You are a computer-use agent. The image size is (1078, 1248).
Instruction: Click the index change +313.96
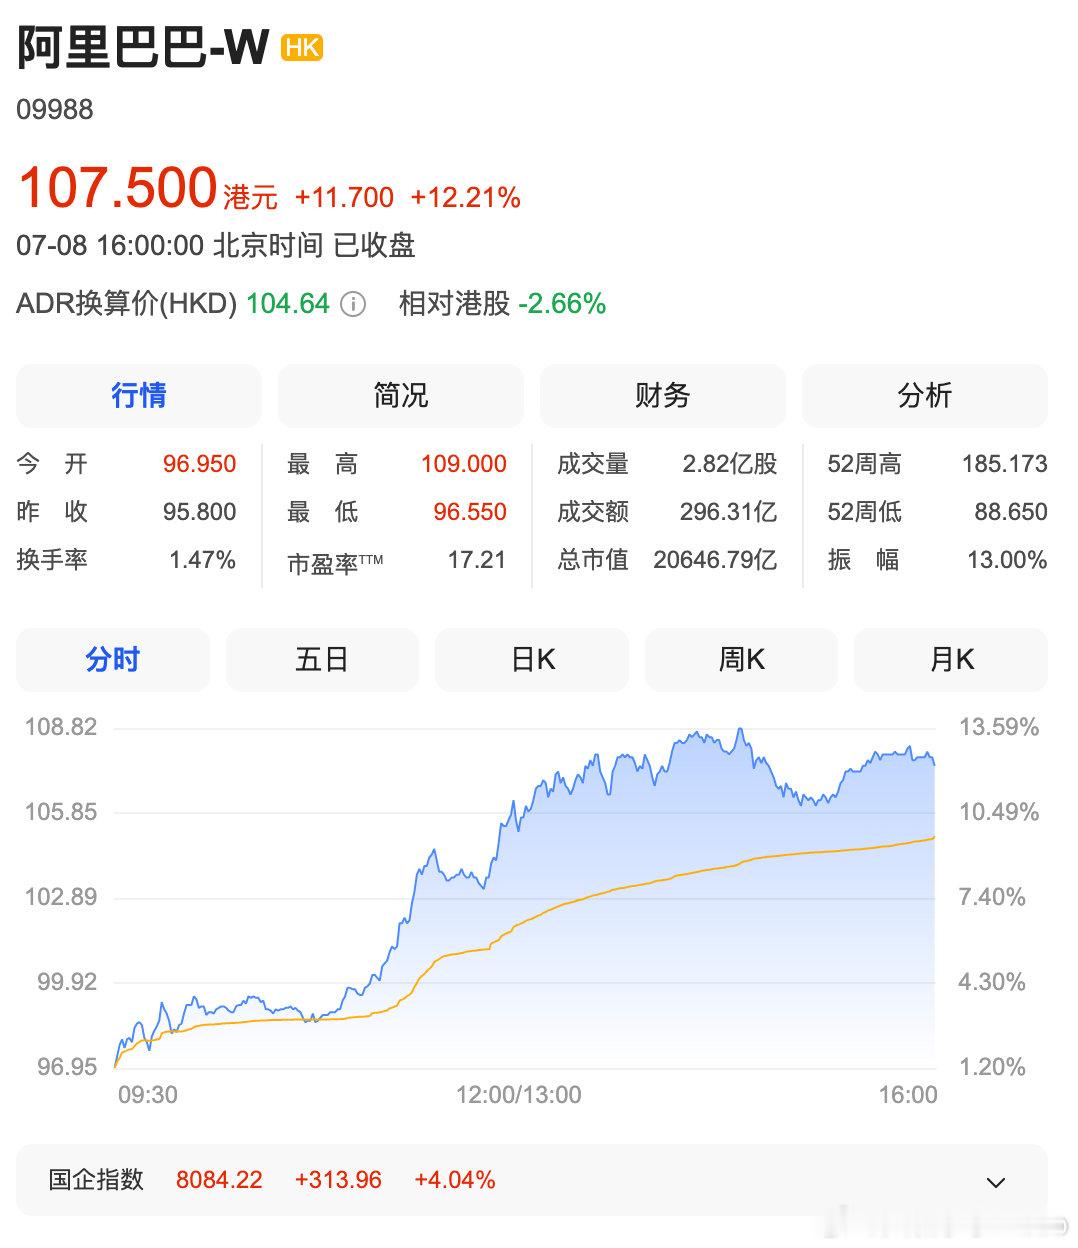pos(338,1180)
